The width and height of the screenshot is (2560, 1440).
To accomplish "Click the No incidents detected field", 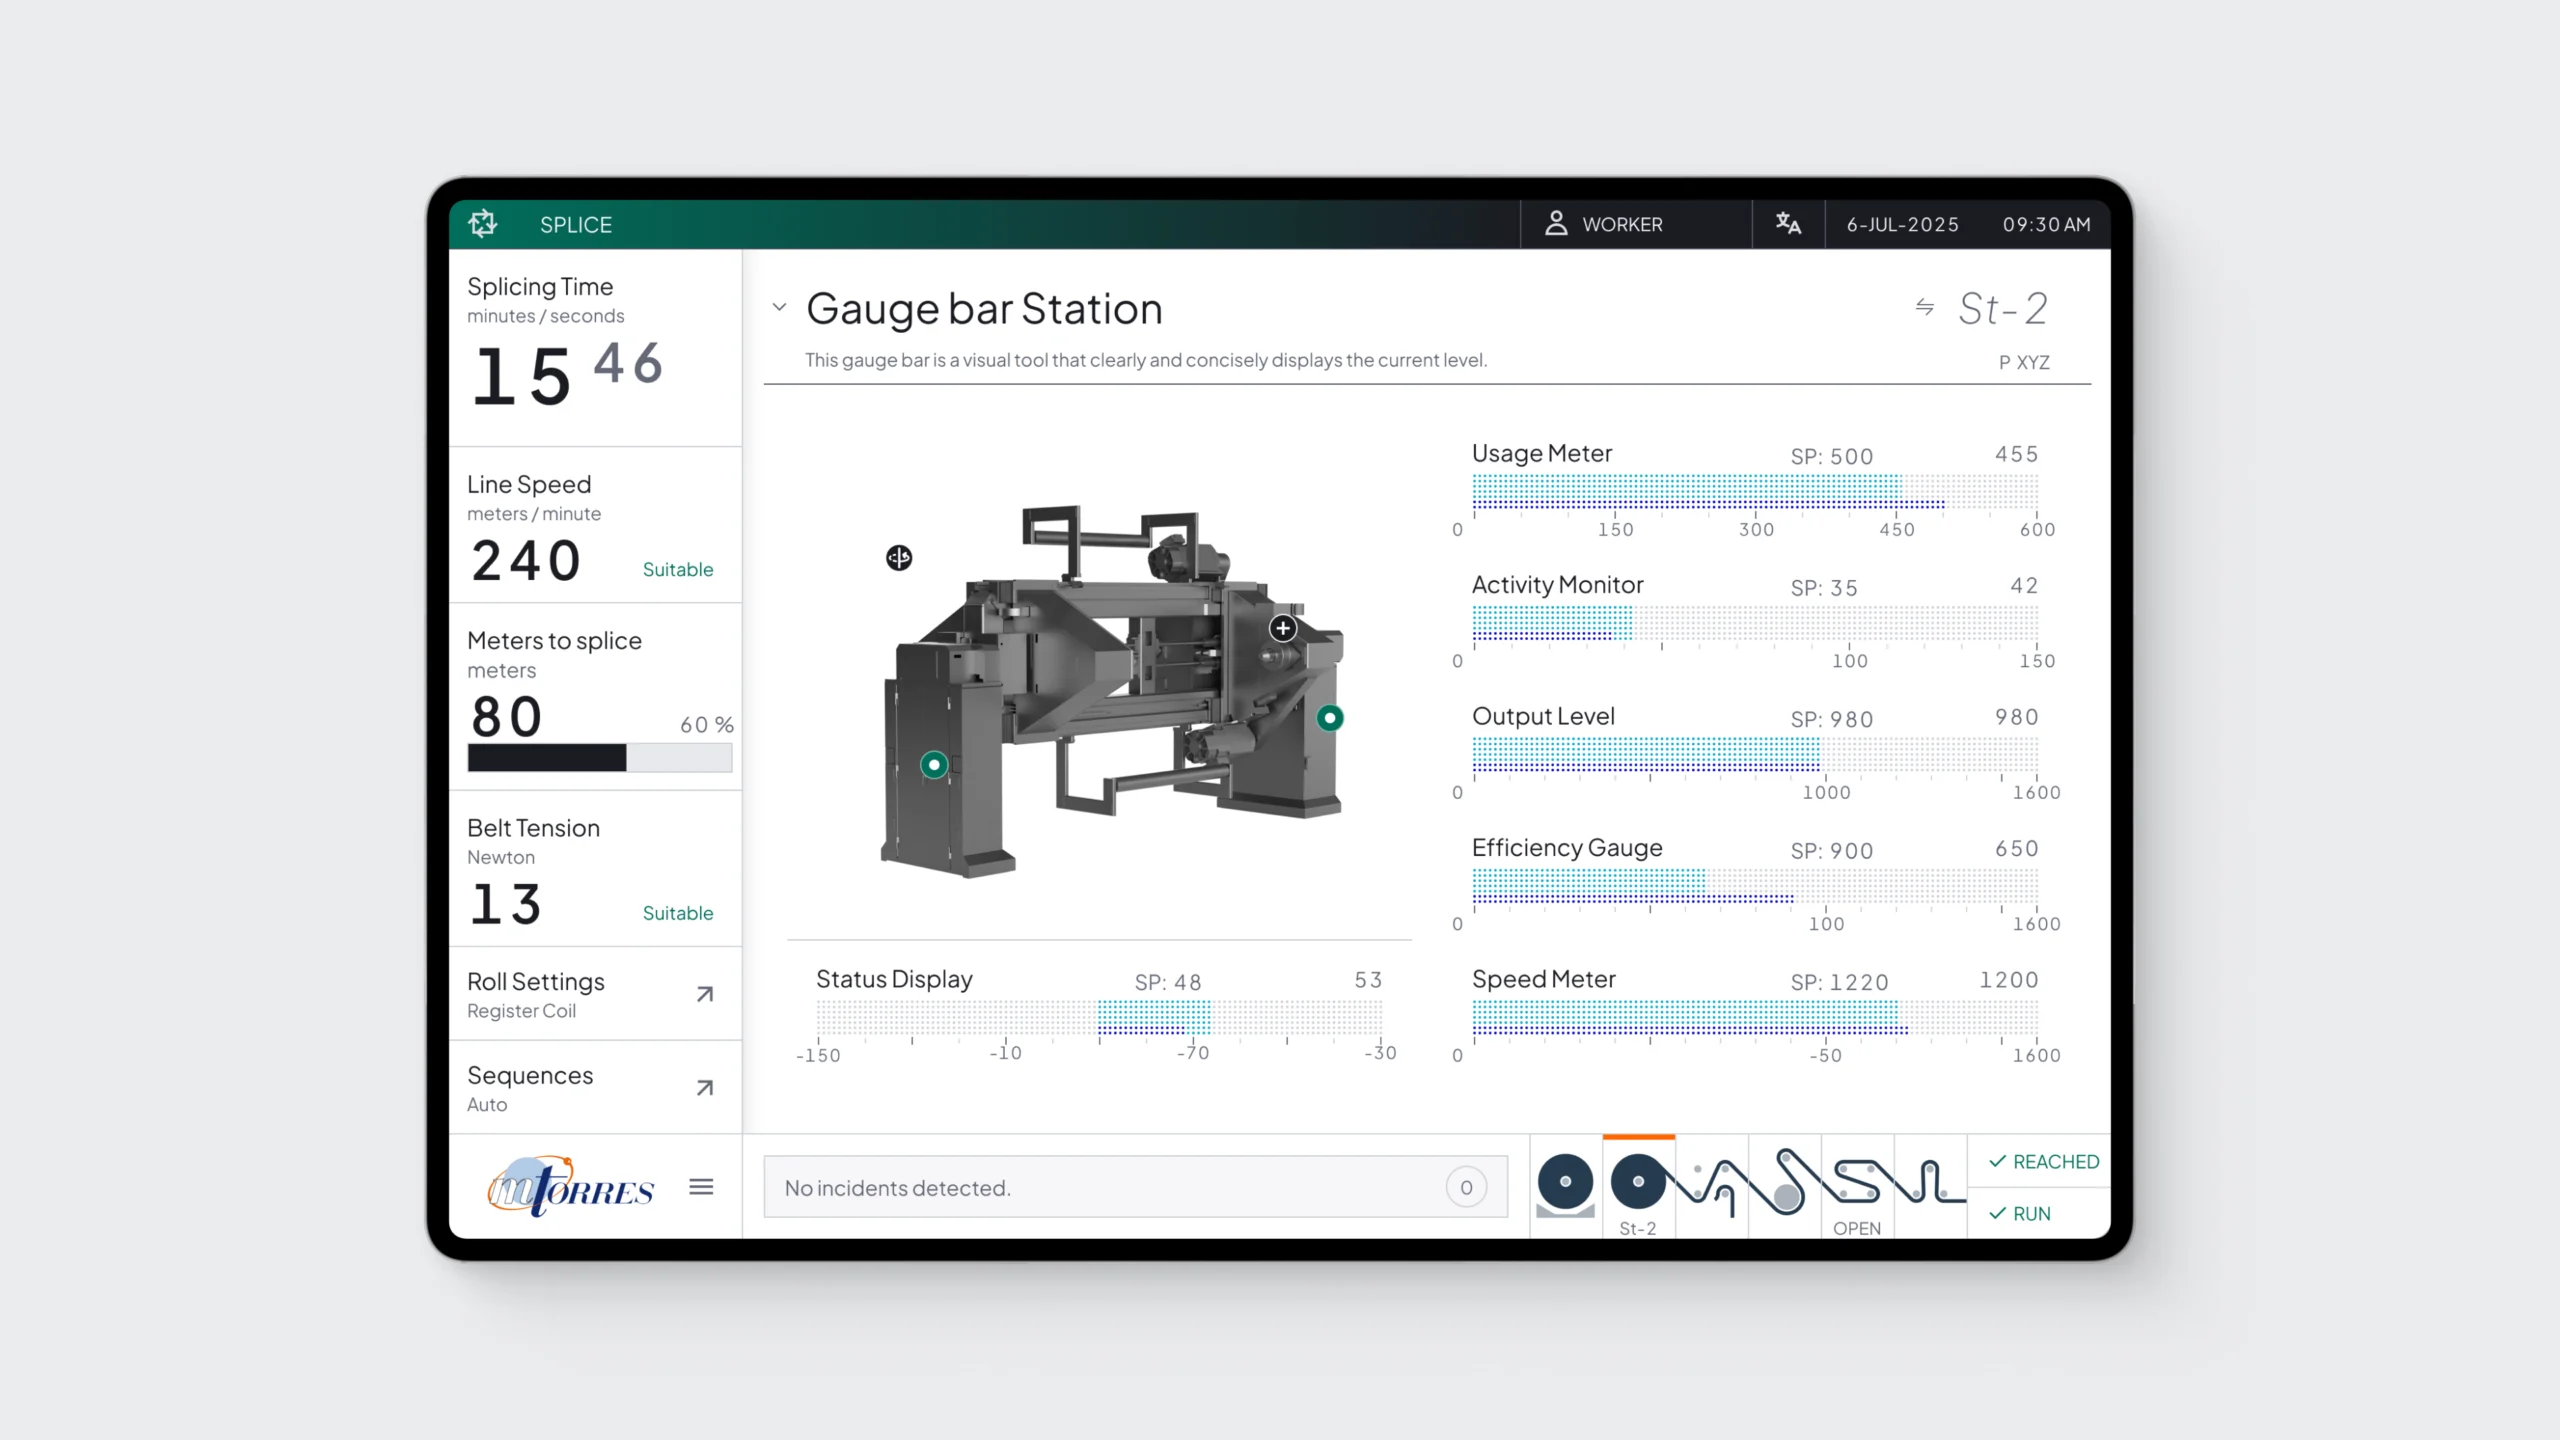I will pyautogui.click(x=1100, y=1187).
